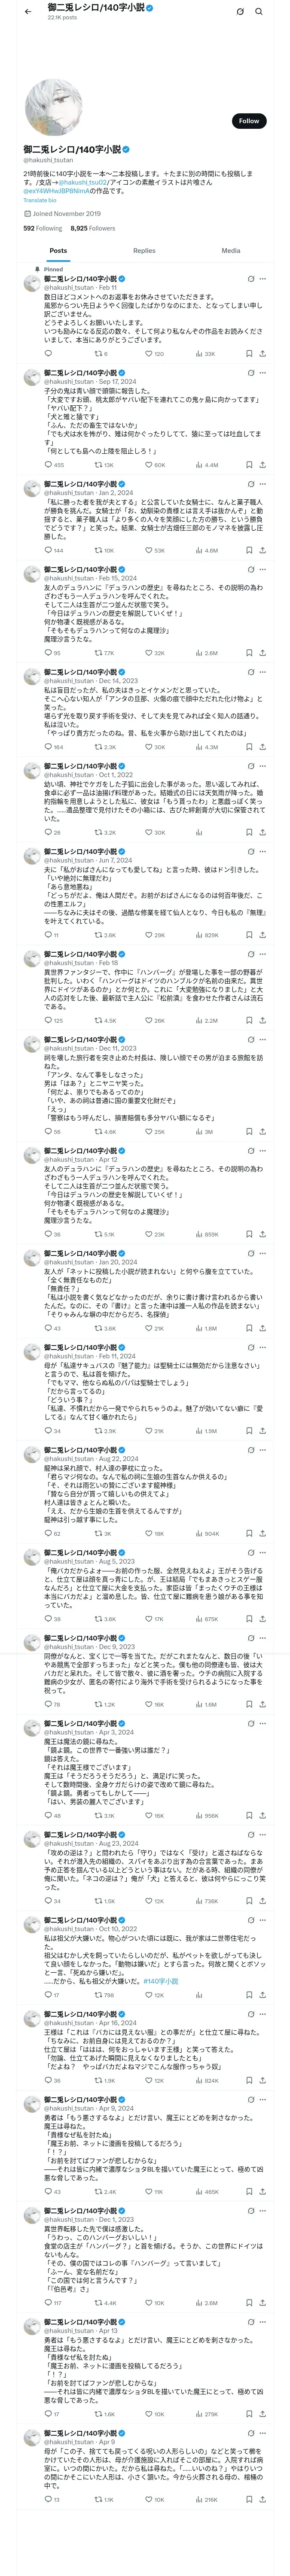Like the pinned Feb 11 post
Viewport: 290px width, 2576px height.
pos(148,353)
